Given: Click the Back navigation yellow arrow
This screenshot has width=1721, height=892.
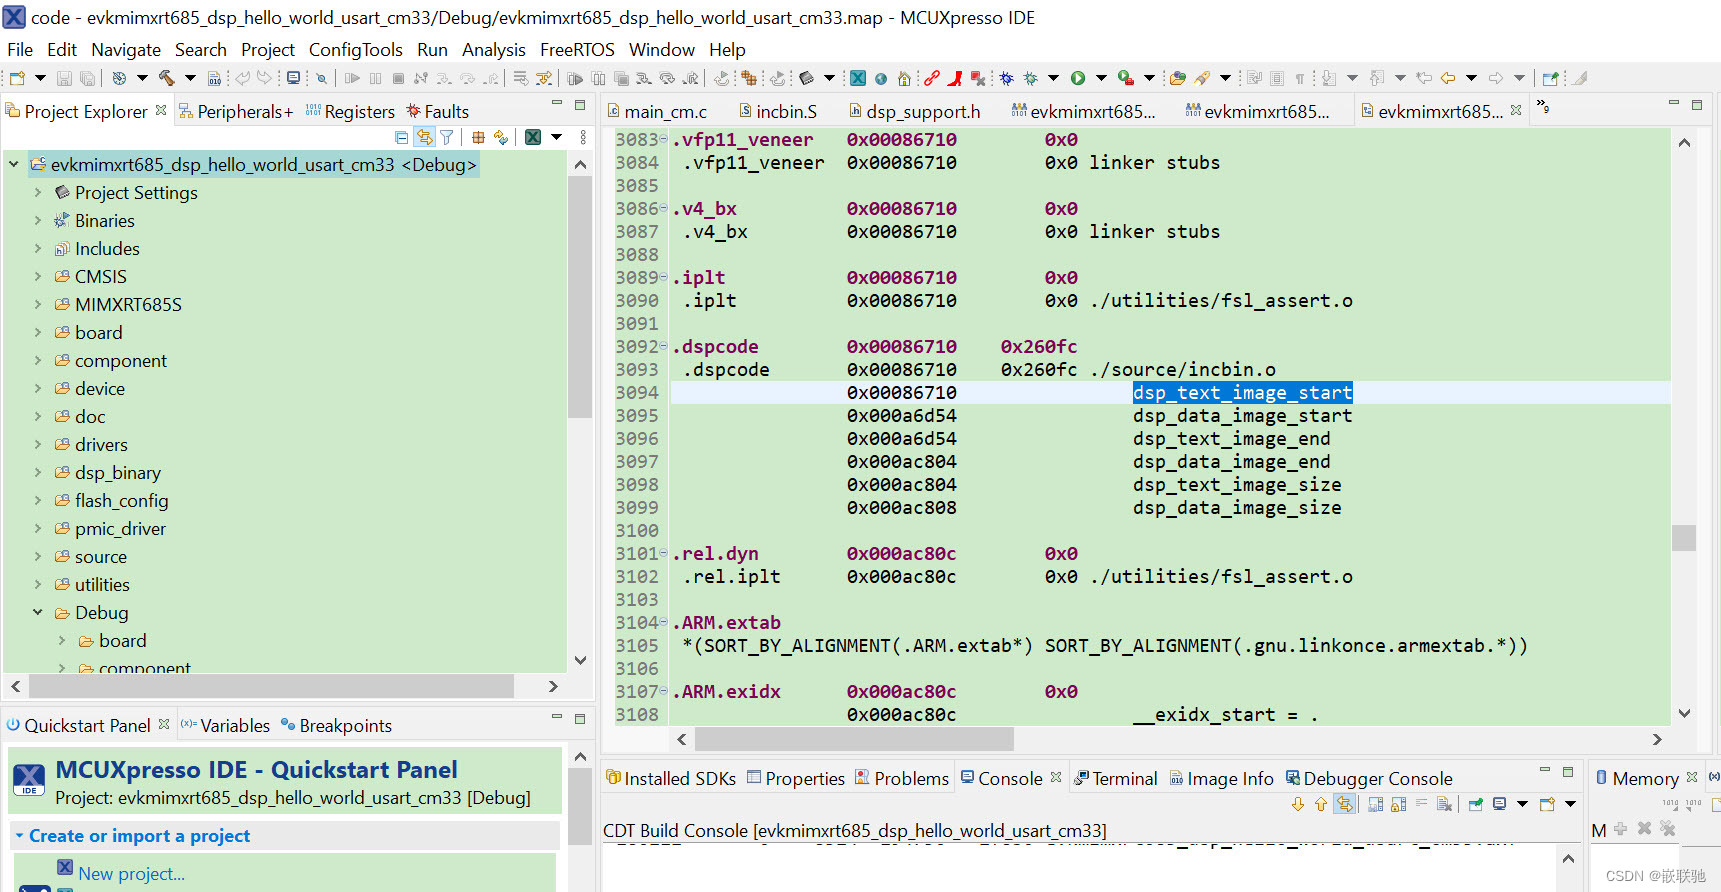Looking at the screenshot, I should [x=1447, y=78].
